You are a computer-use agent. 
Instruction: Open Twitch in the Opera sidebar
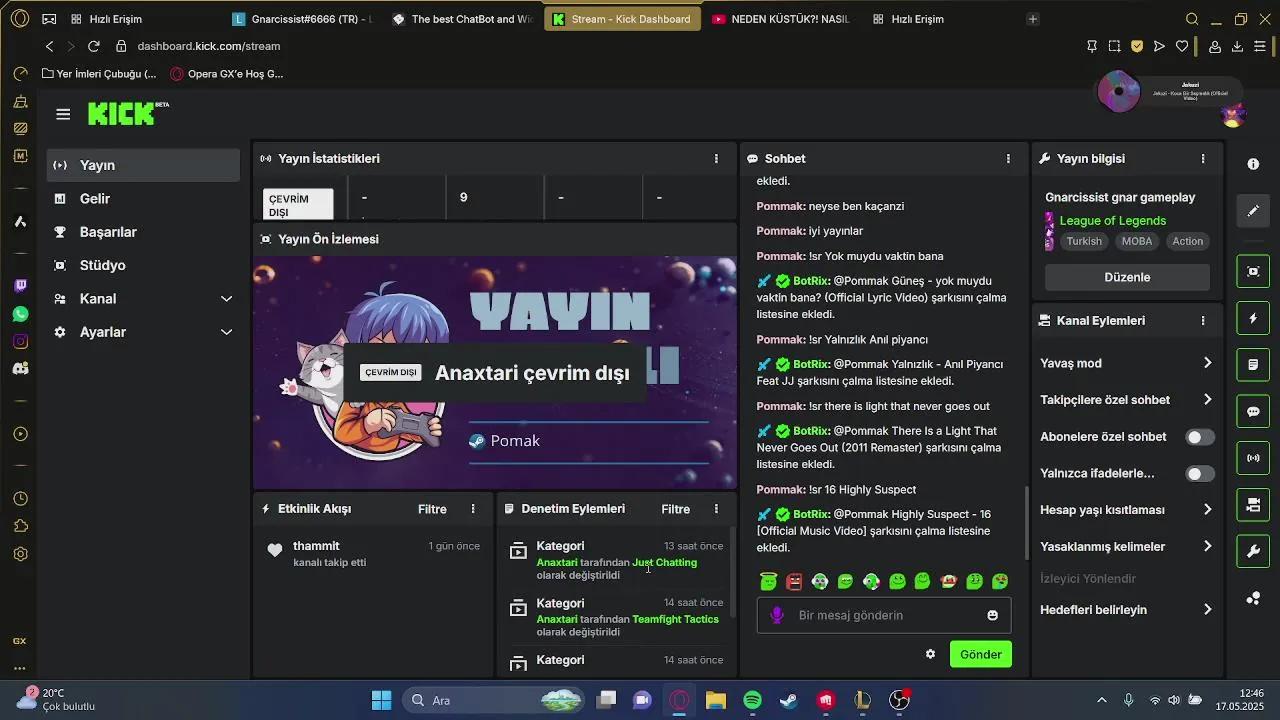pos(20,286)
